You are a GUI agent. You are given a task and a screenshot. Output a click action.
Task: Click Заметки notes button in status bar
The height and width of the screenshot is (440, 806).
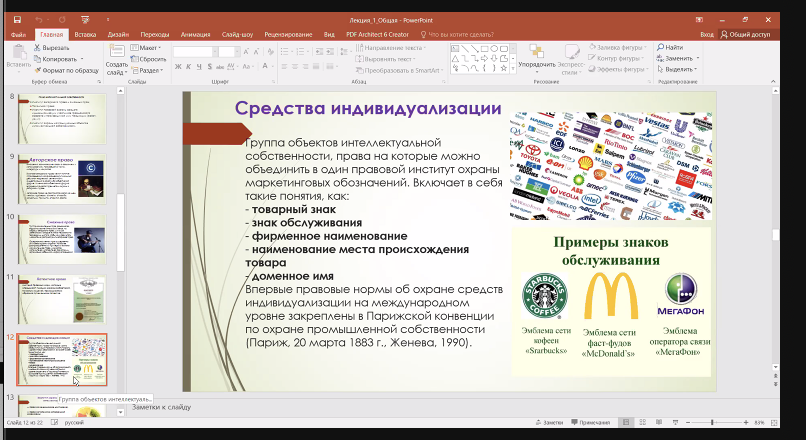coord(549,422)
